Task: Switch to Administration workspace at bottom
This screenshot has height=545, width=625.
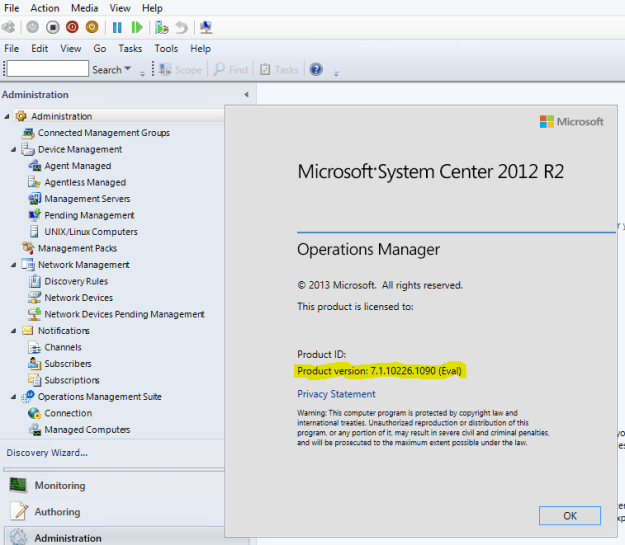Action: [68, 538]
